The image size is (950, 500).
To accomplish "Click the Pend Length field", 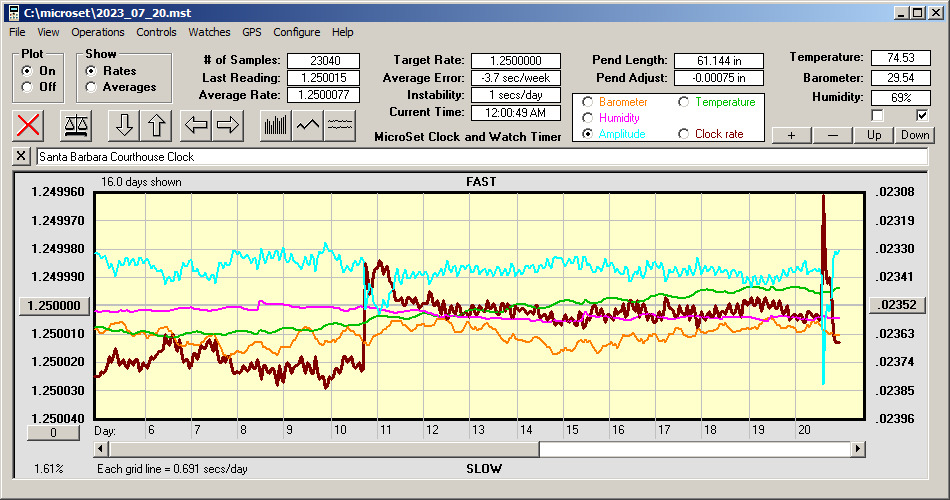I will tap(719, 61).
